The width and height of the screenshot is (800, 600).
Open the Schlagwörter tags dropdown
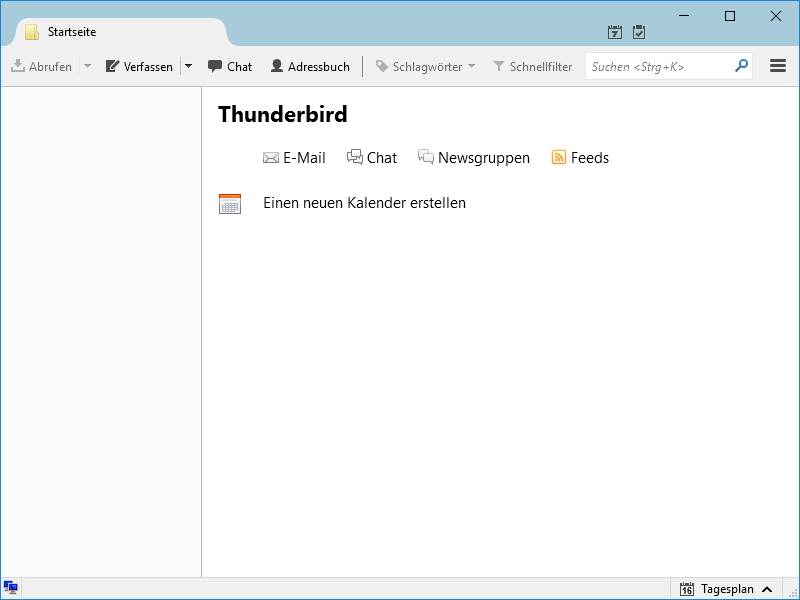click(x=426, y=66)
